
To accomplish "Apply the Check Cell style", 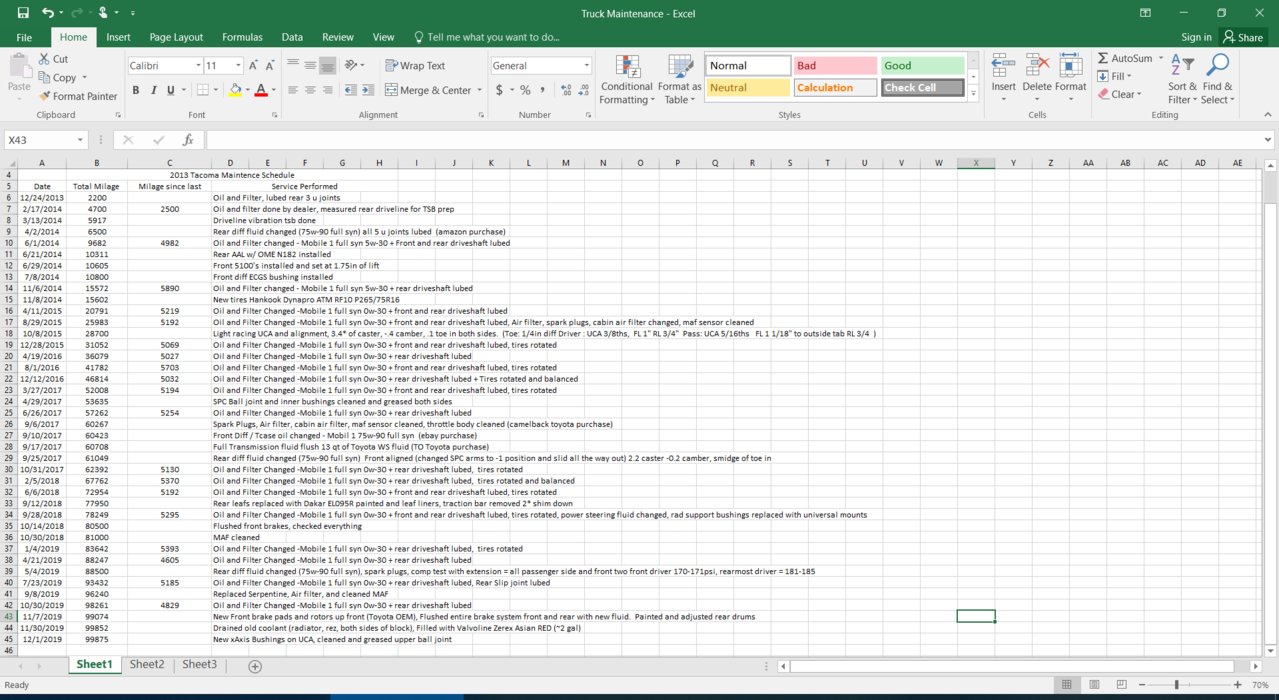I will 922,88.
